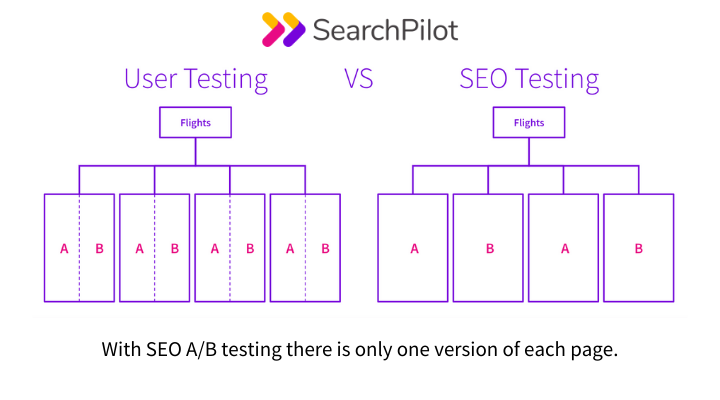Select the "User Testing" heading
720x400 pixels.
[x=196, y=79]
